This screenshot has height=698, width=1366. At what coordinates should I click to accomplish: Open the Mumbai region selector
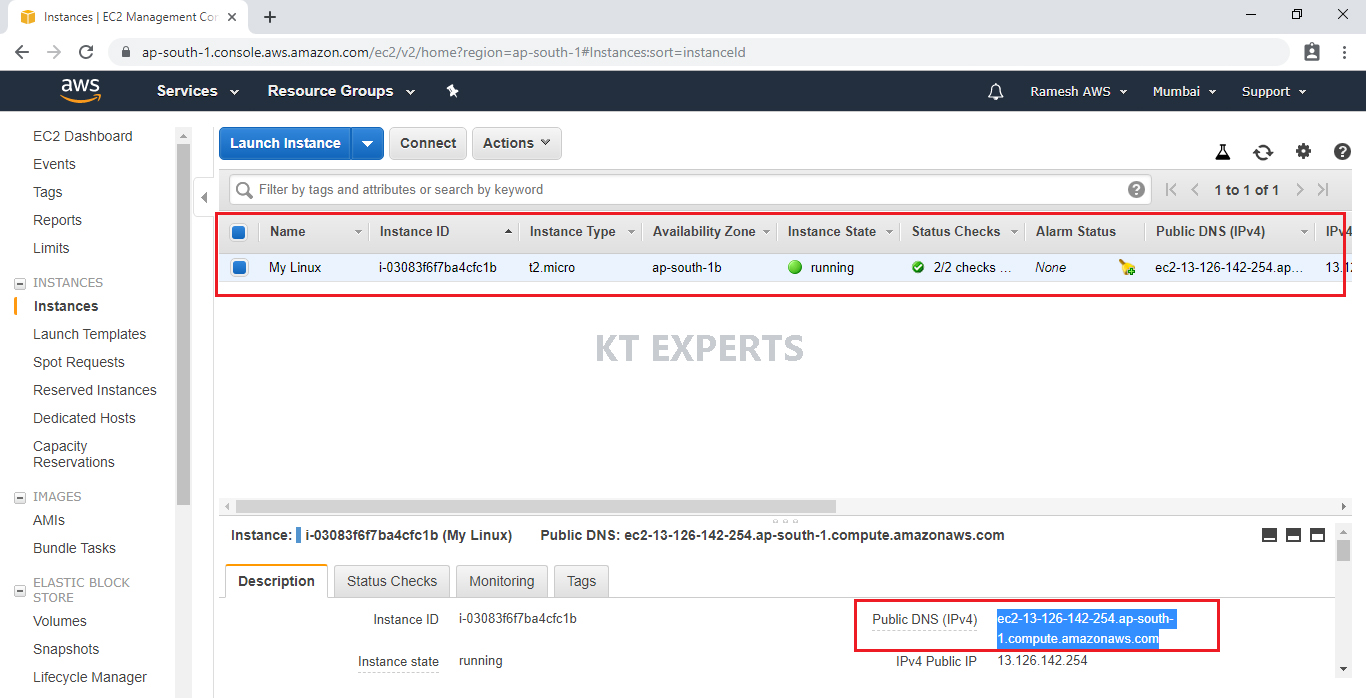pos(1185,92)
